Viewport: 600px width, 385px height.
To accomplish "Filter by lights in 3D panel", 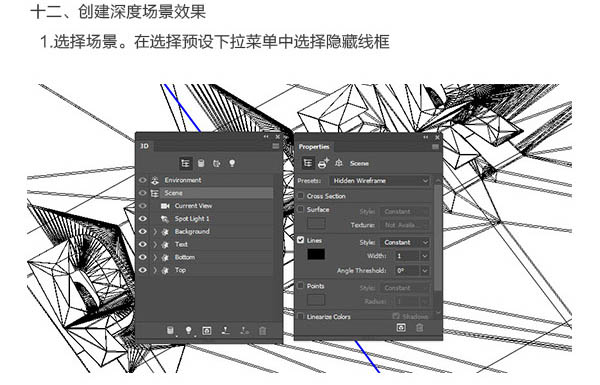I will pyautogui.click(x=232, y=163).
